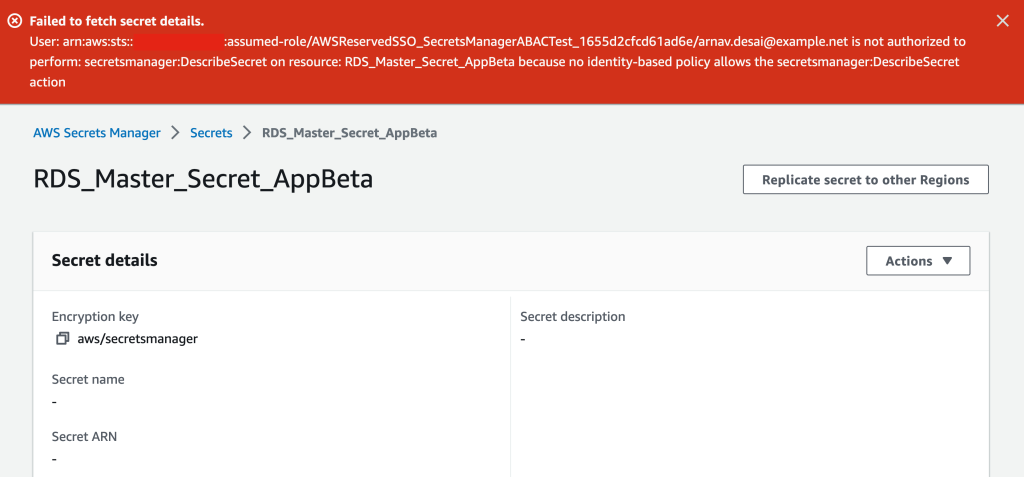Screen dimensions: 1024x477
Task: Click the RDS_Master_Secret_AppBeta page heading
Action: (203, 180)
